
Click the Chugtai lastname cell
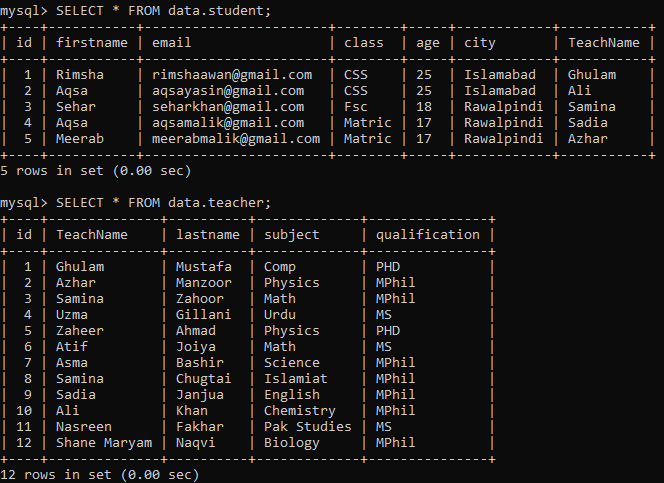[204, 379]
